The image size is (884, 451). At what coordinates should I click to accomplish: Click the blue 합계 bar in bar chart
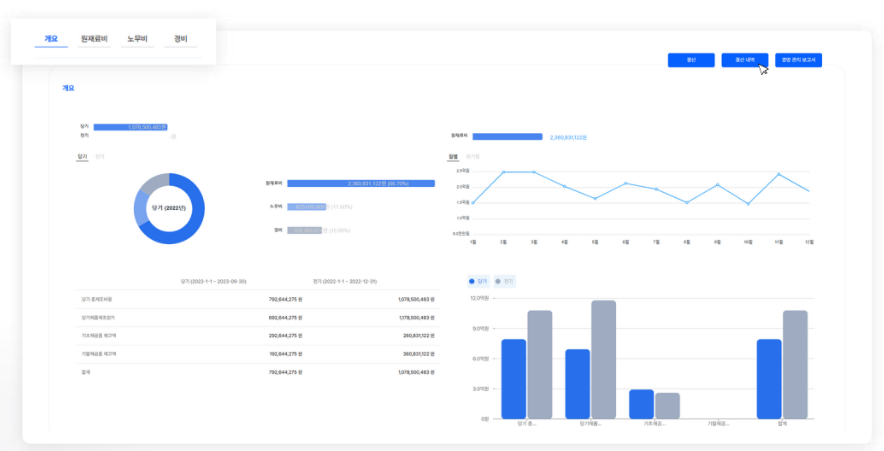pyautogui.click(x=768, y=378)
